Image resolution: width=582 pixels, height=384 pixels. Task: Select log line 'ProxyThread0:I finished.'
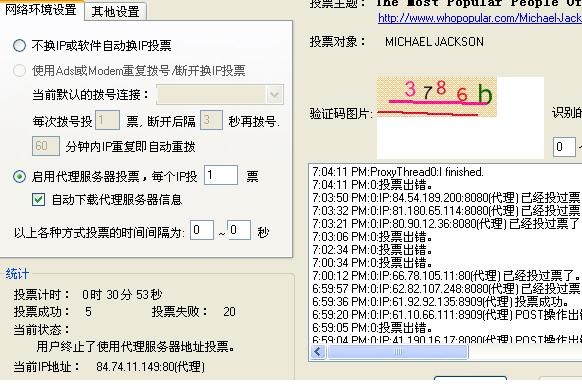pyautogui.click(x=398, y=172)
